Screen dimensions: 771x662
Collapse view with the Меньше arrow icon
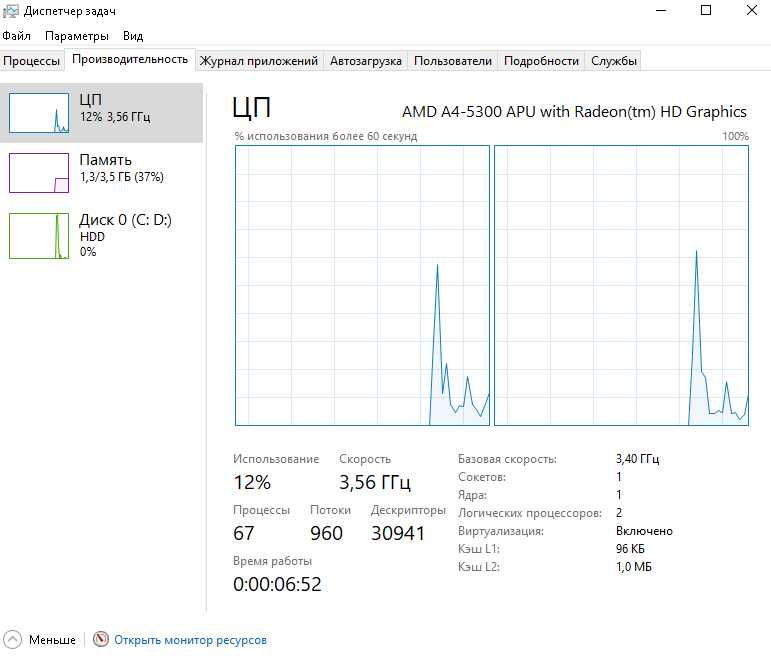tap(12, 639)
